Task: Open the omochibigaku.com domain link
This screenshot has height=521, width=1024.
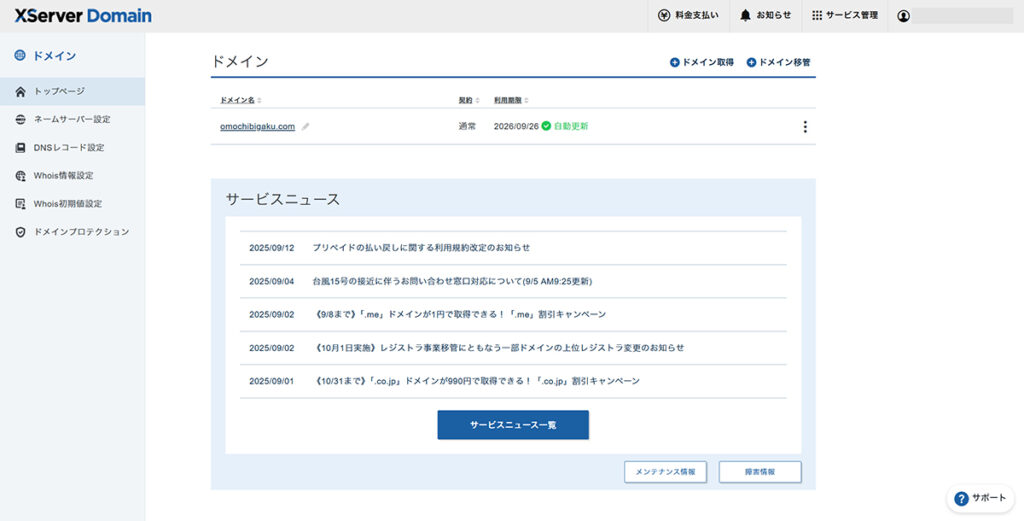Action: click(257, 127)
